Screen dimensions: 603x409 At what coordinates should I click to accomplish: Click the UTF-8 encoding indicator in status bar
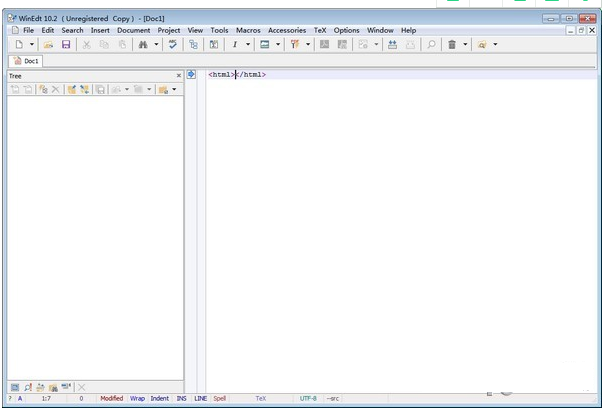308,398
